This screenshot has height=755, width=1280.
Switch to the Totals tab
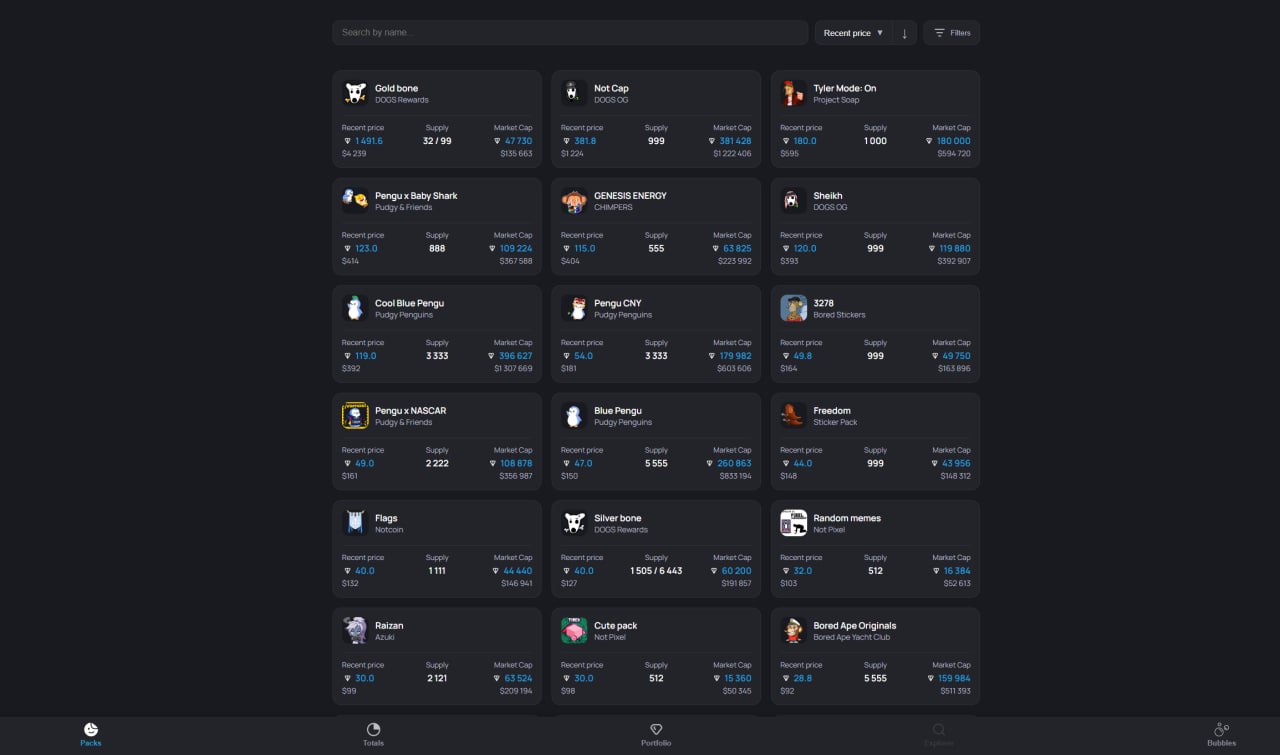point(373,735)
